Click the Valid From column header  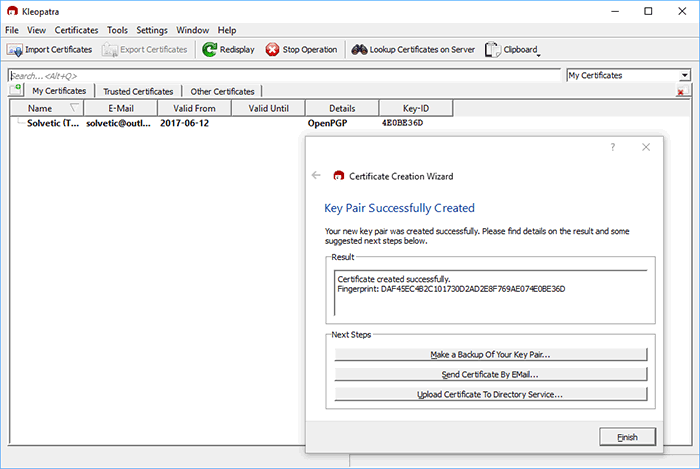[194, 108]
